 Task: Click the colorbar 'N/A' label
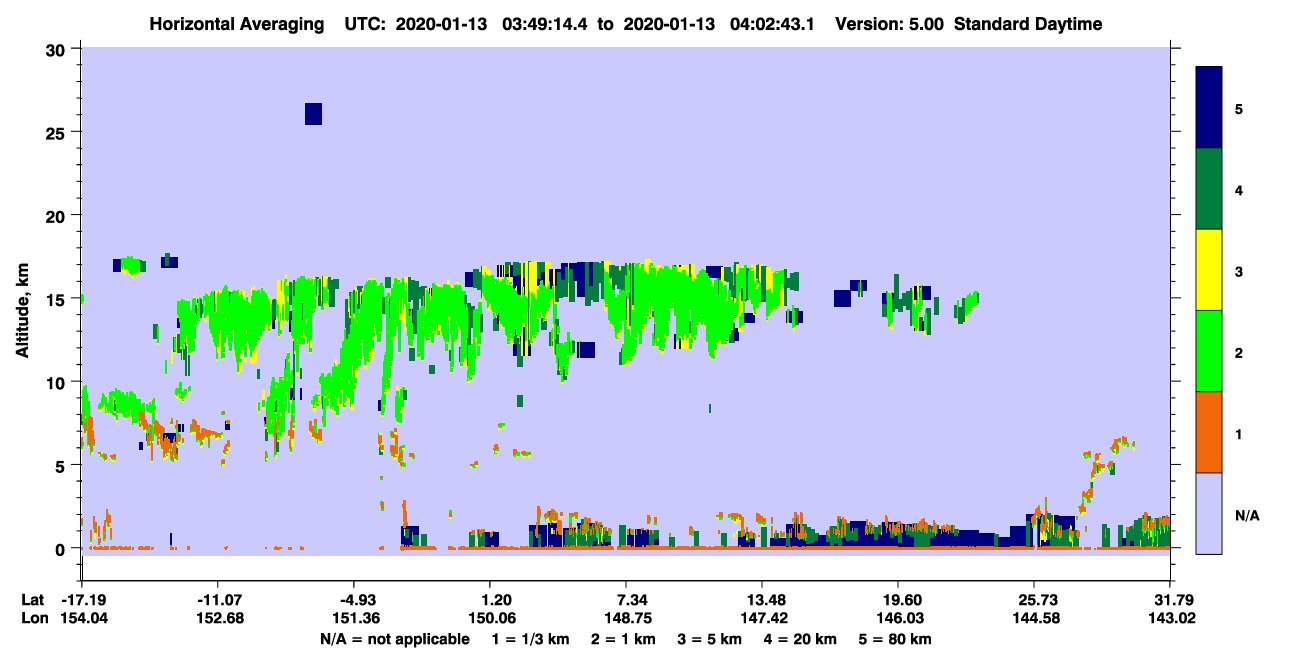pyautogui.click(x=1247, y=515)
